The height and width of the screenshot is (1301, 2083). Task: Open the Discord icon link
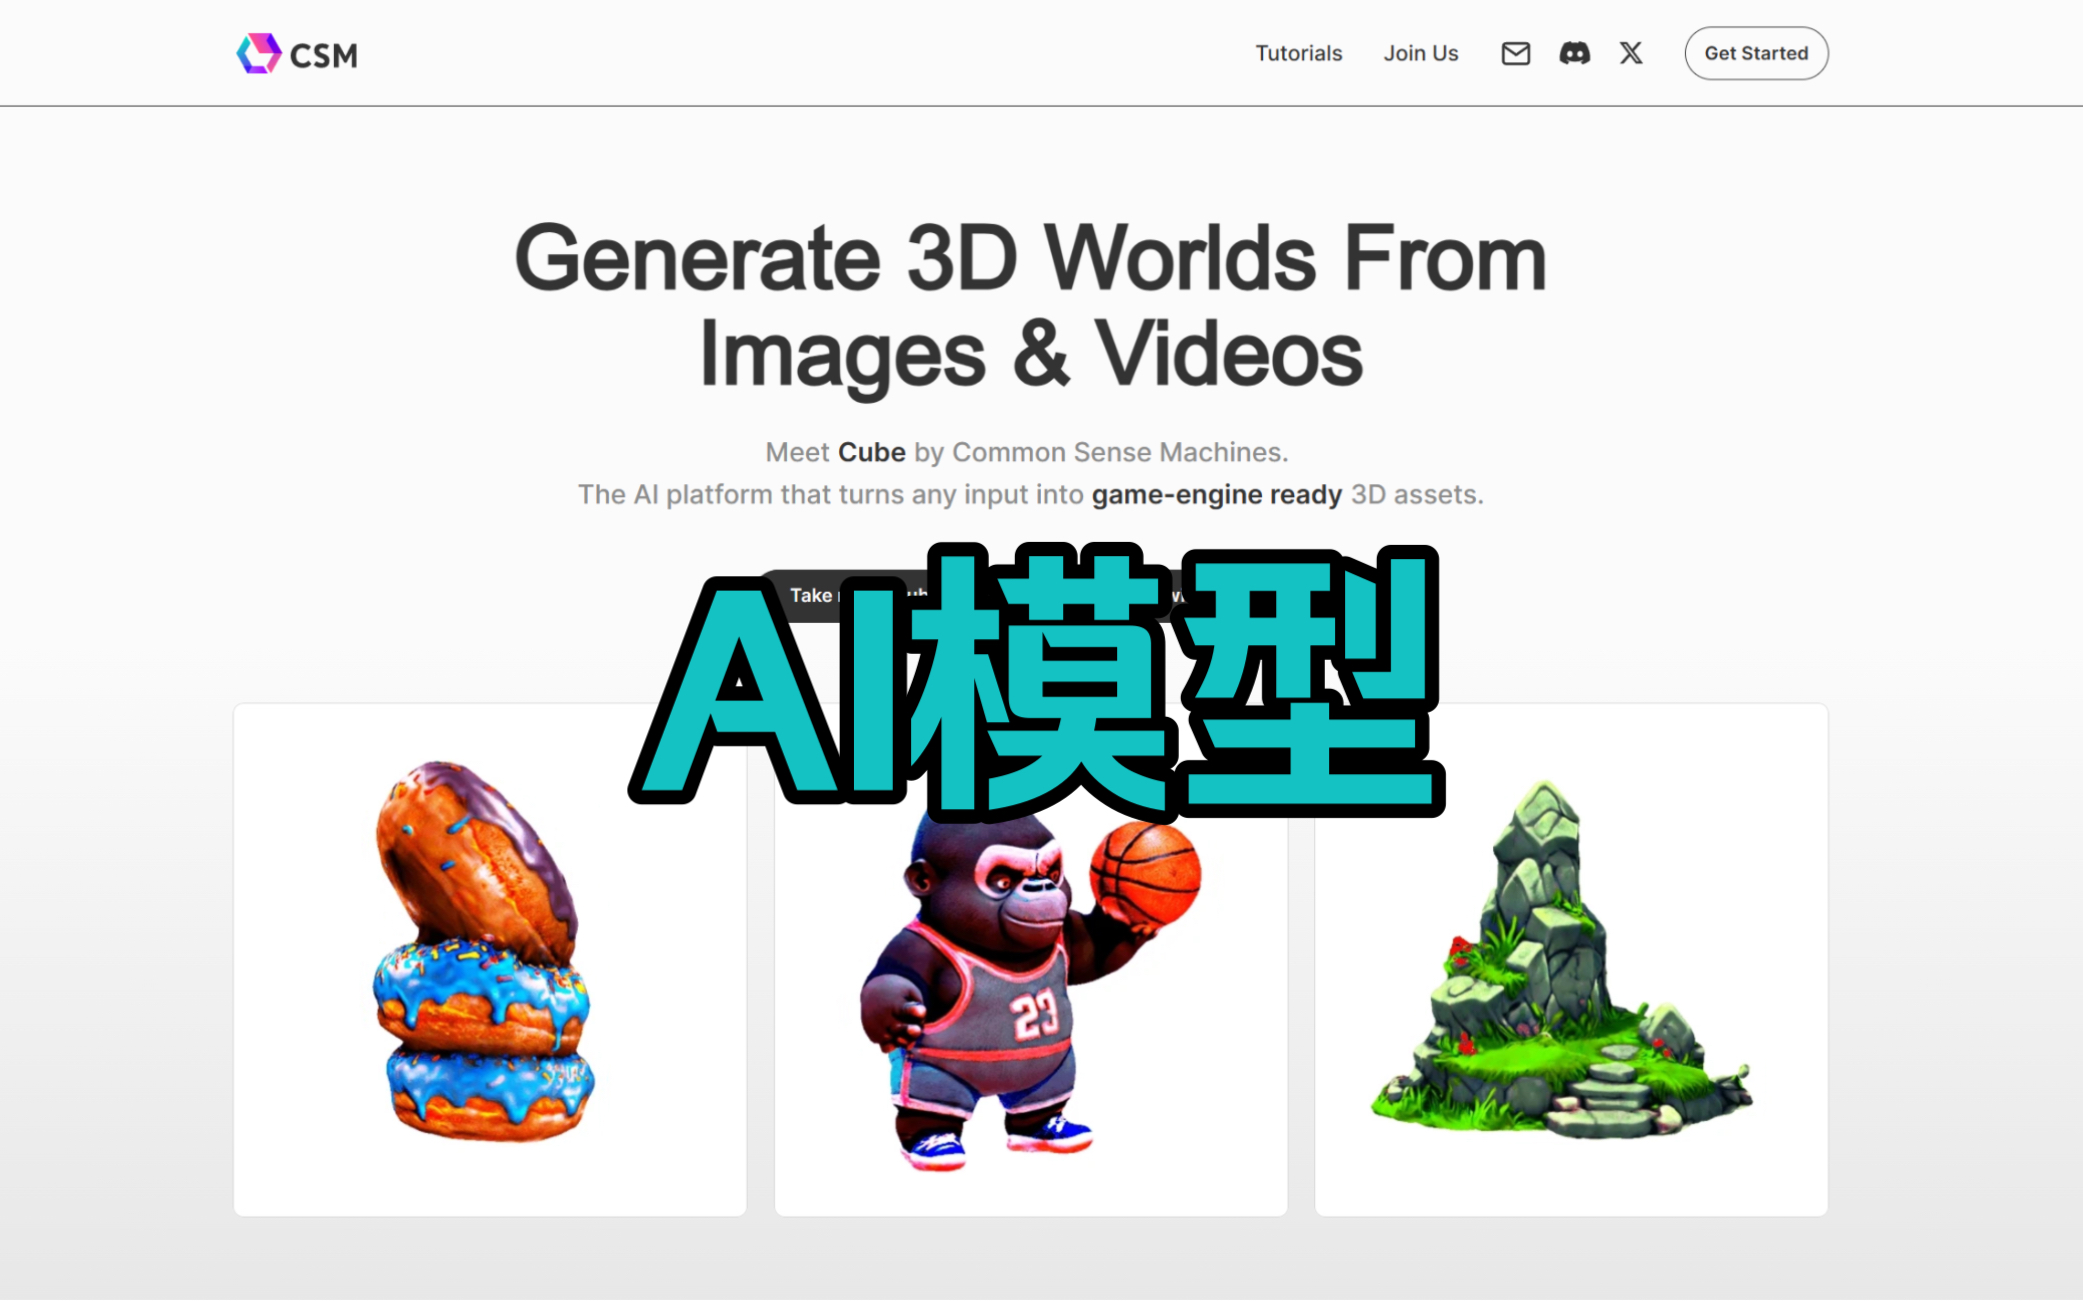click(1574, 53)
